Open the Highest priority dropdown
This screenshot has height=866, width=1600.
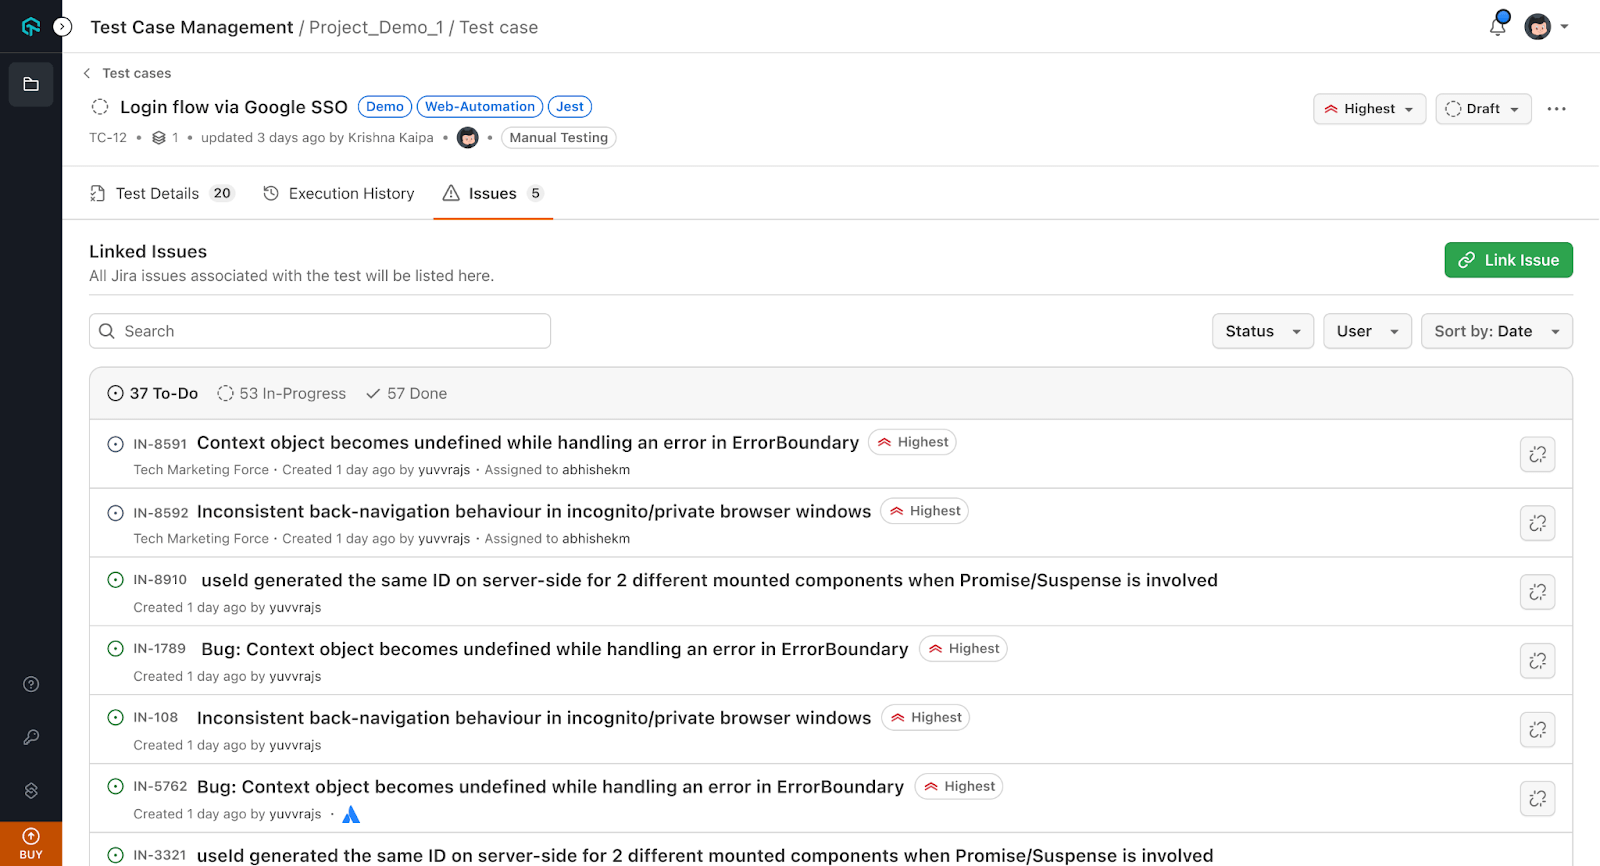point(1369,109)
